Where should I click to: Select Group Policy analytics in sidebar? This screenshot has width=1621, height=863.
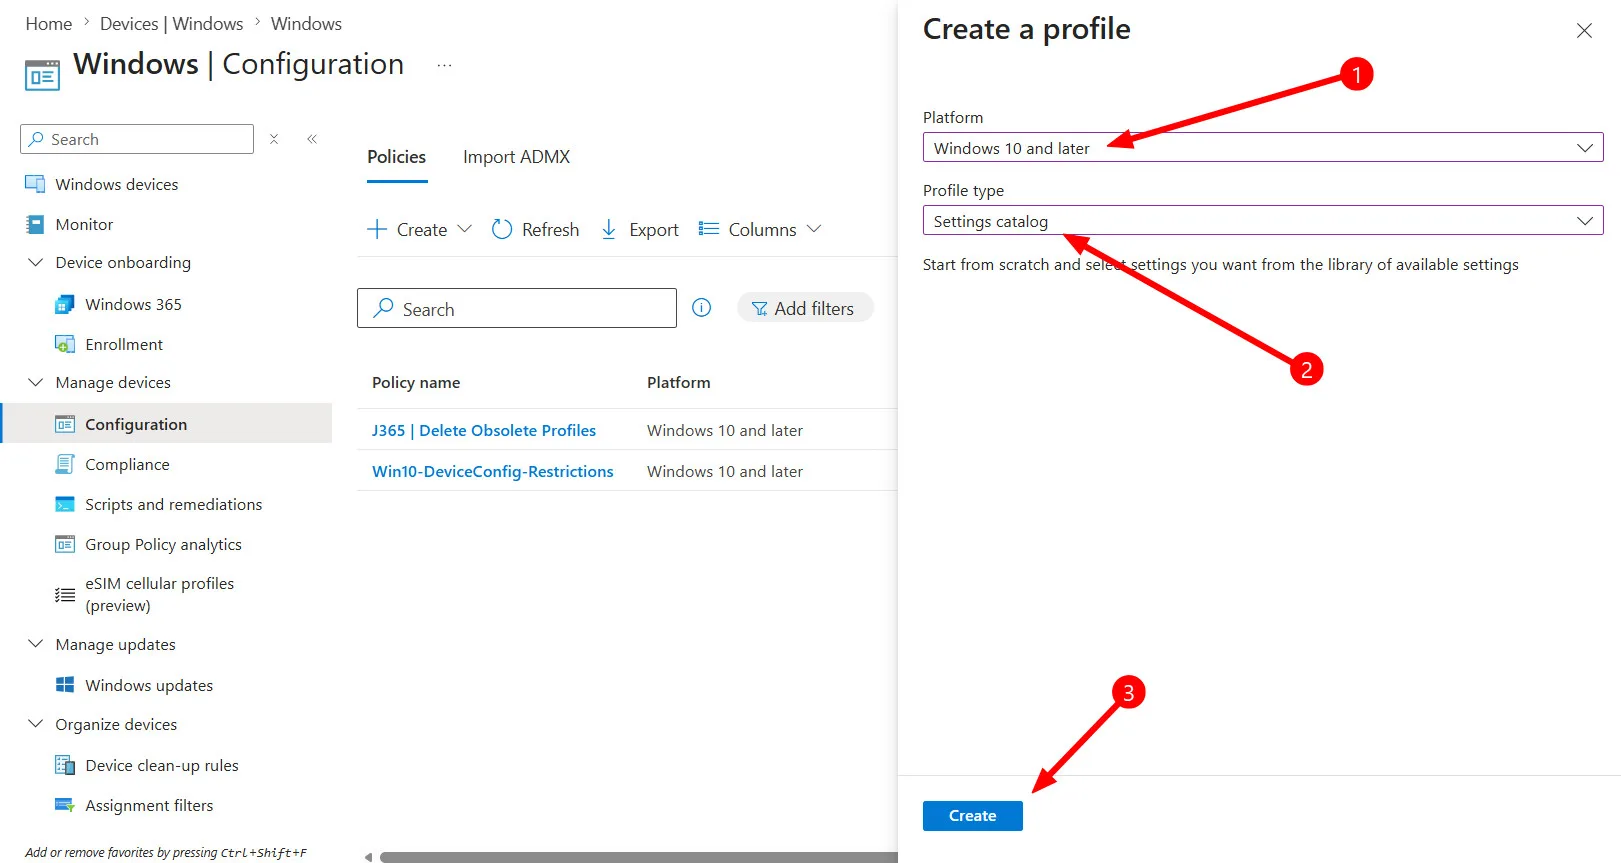(164, 544)
